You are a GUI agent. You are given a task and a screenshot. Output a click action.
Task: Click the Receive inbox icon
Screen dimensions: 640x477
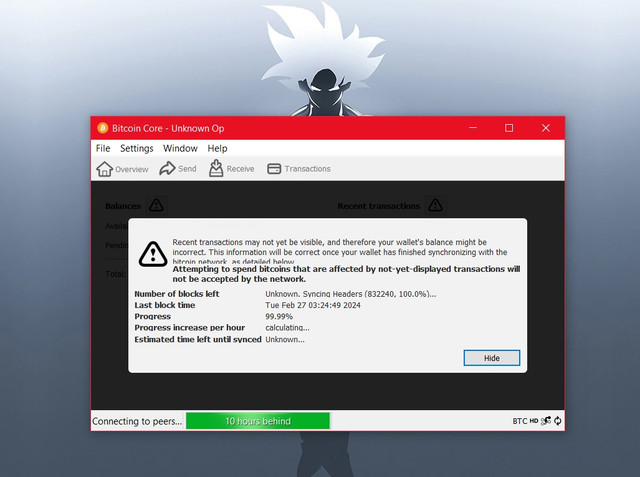(216, 168)
